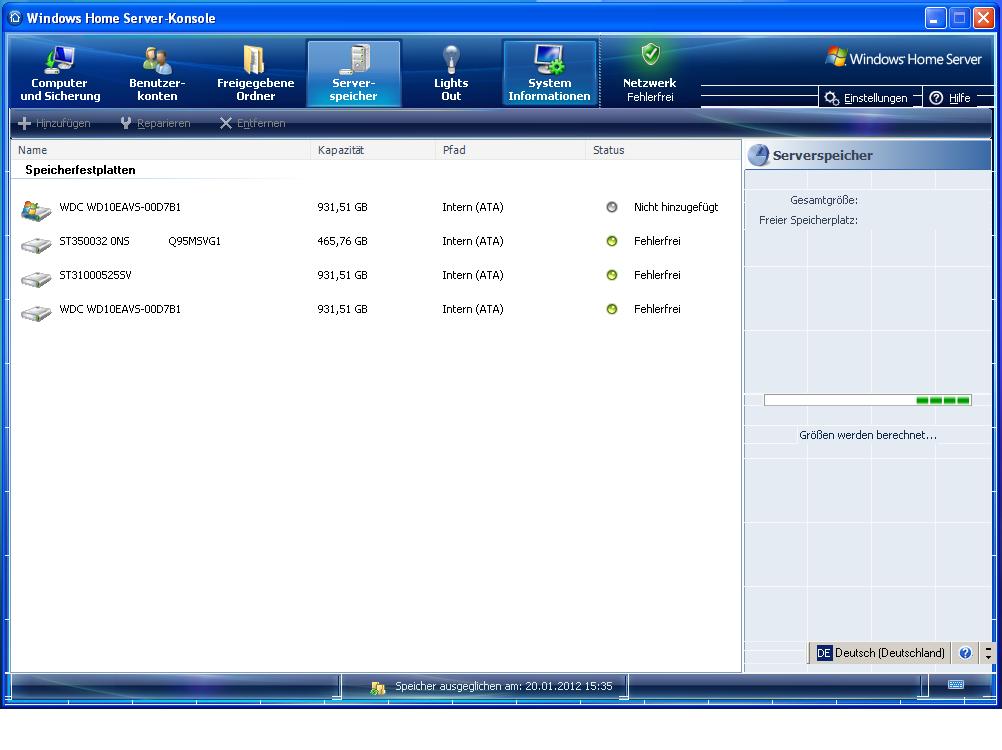1002x750 pixels.
Task: Click the Pfad column header
Action: (510, 150)
